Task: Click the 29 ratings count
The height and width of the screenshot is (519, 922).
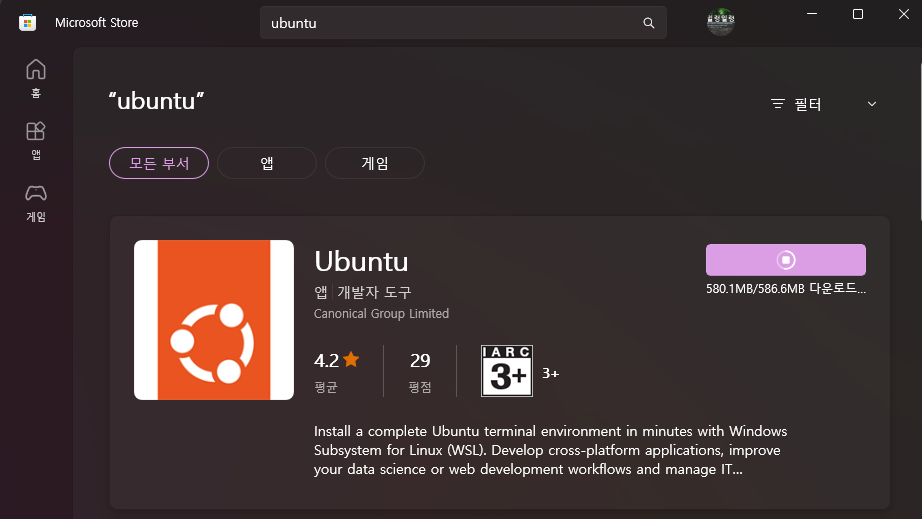Action: pos(420,360)
